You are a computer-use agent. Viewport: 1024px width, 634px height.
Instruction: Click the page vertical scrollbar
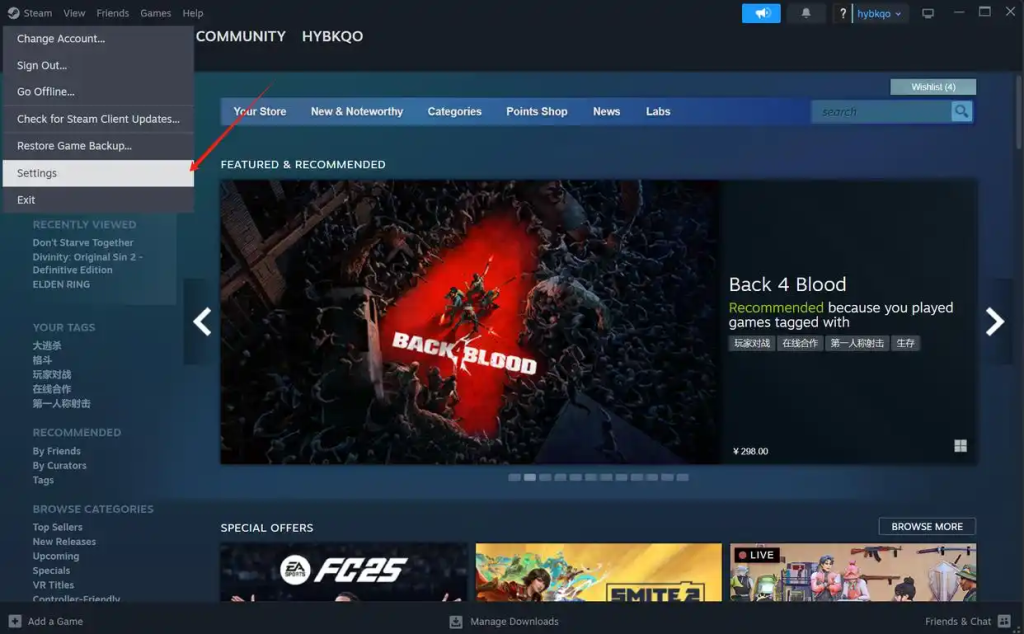[x=1019, y=111]
